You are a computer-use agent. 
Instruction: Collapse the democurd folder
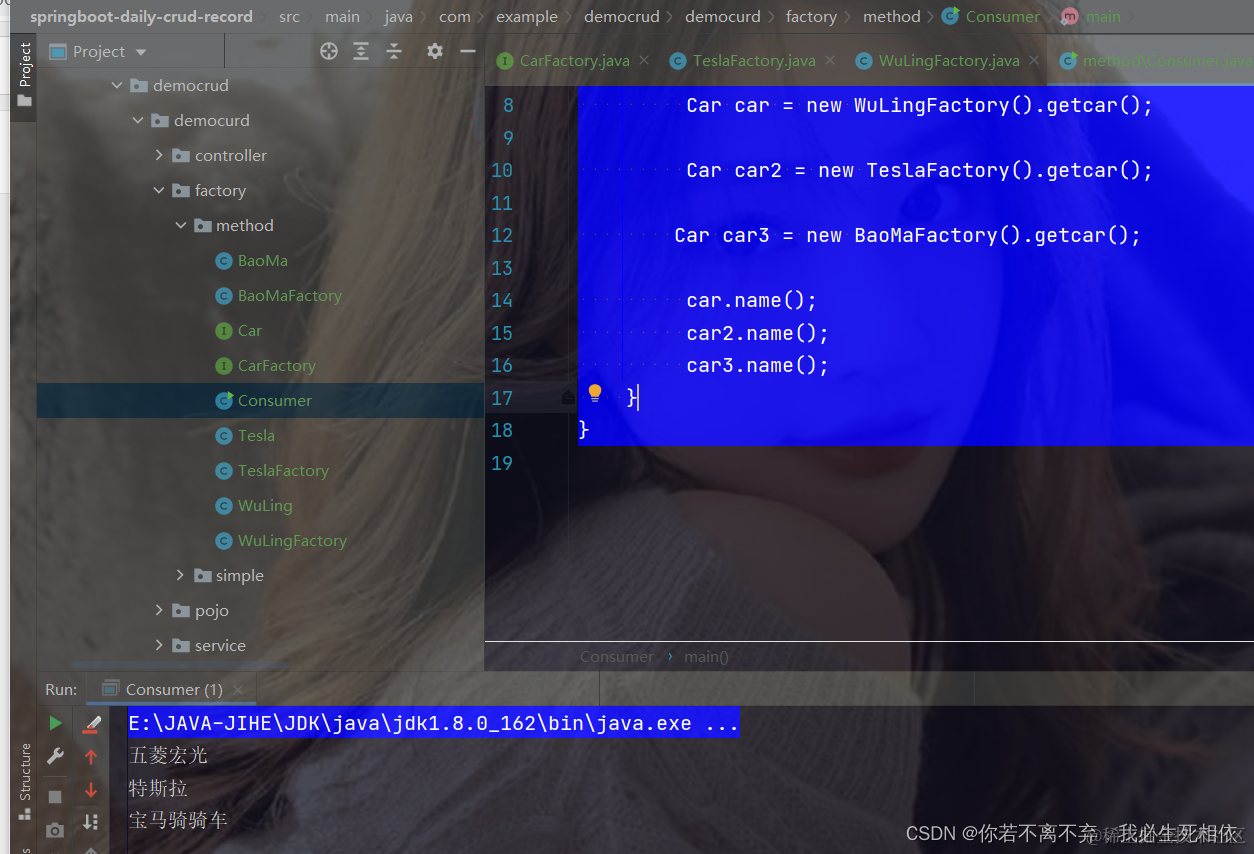coord(138,121)
